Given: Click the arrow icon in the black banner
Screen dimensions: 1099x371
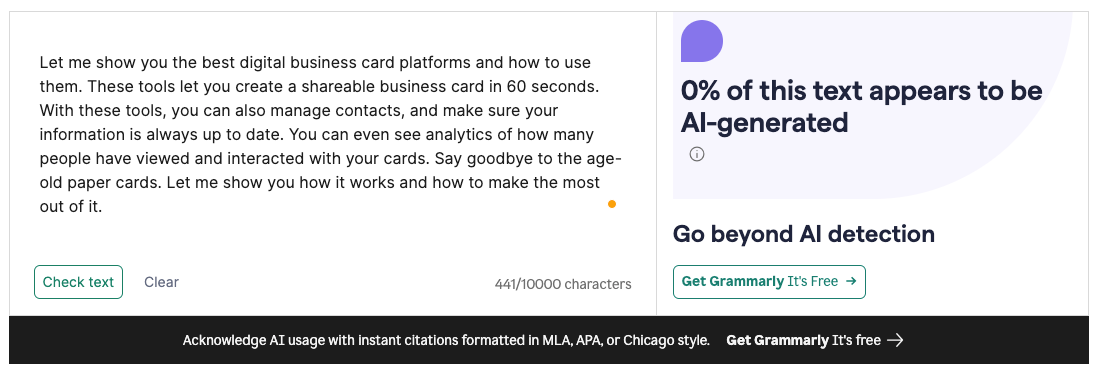Looking at the screenshot, I should (x=895, y=340).
